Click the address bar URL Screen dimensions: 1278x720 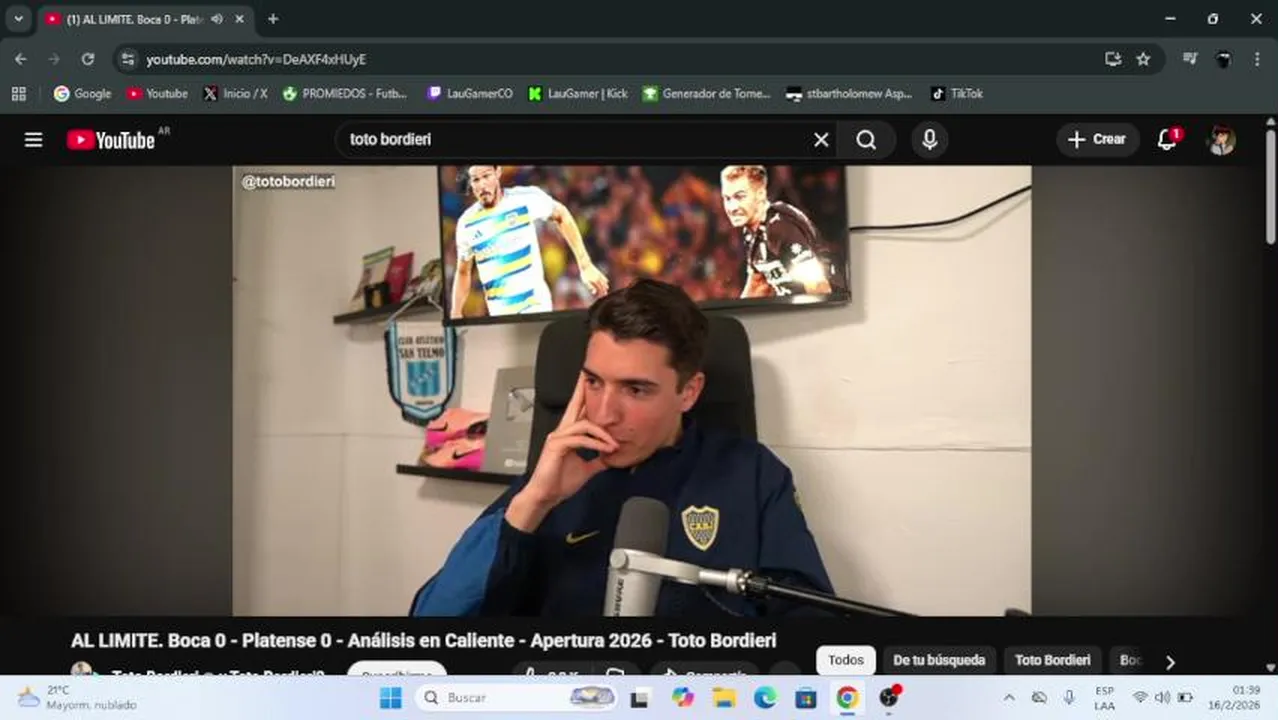pyautogui.click(x=256, y=60)
